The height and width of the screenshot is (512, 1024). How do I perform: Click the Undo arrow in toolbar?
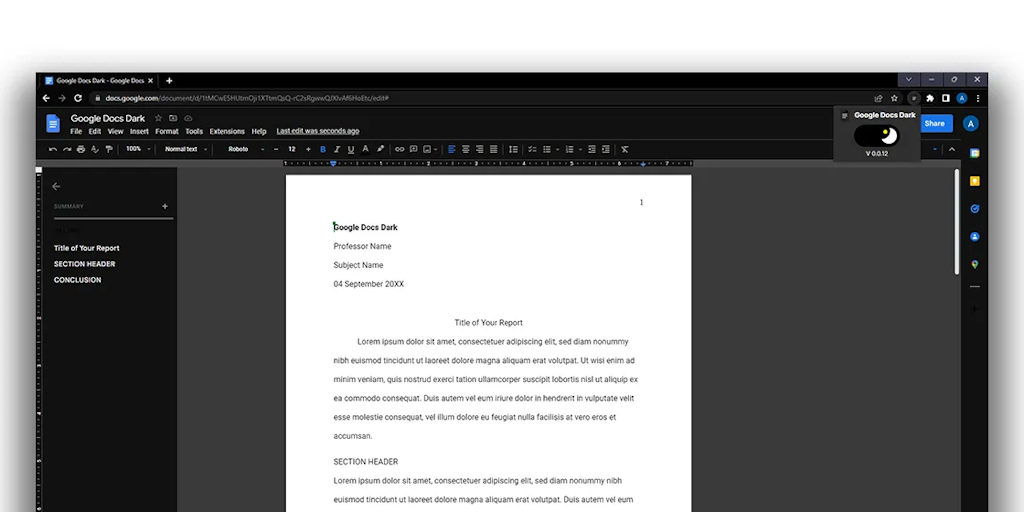[53, 149]
